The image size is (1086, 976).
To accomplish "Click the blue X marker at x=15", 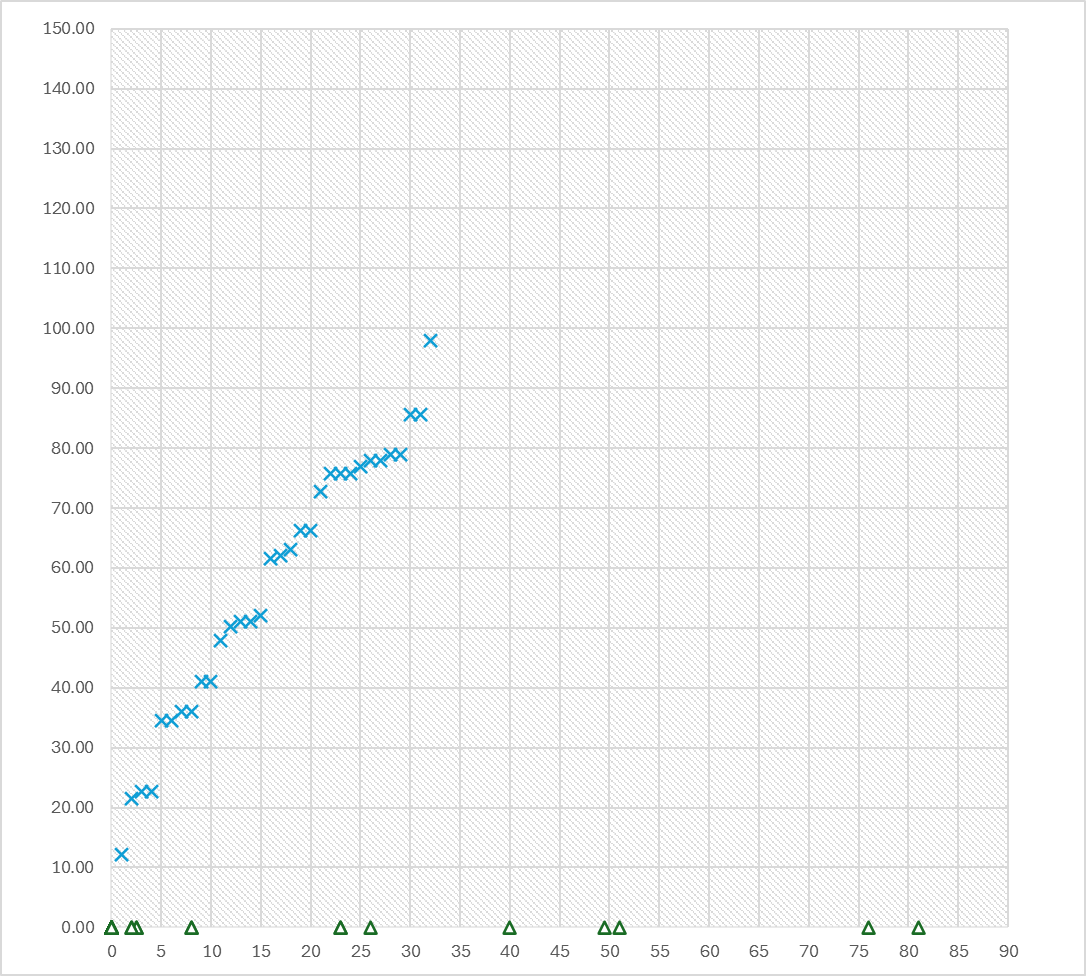I will [260, 616].
